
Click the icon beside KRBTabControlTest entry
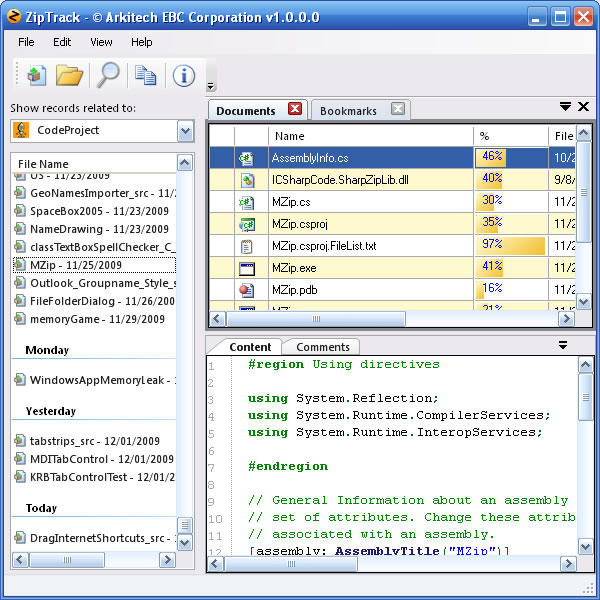[x=20, y=476]
